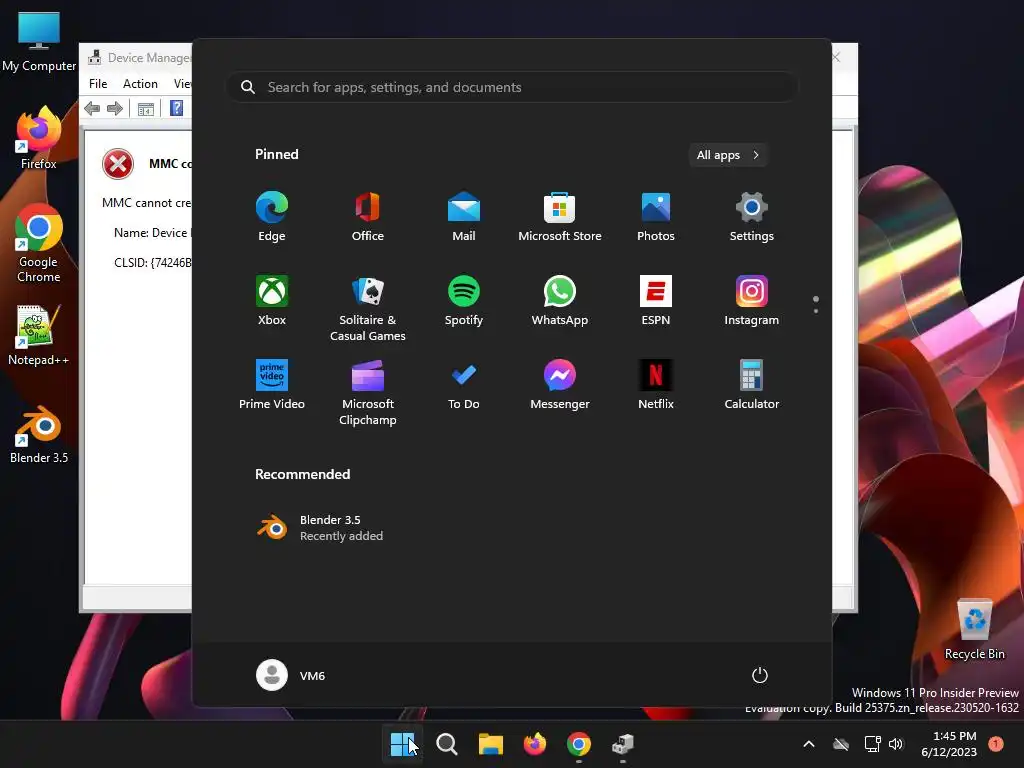
Task: Select Google Chrome desktop shortcut
Action: 39,243
